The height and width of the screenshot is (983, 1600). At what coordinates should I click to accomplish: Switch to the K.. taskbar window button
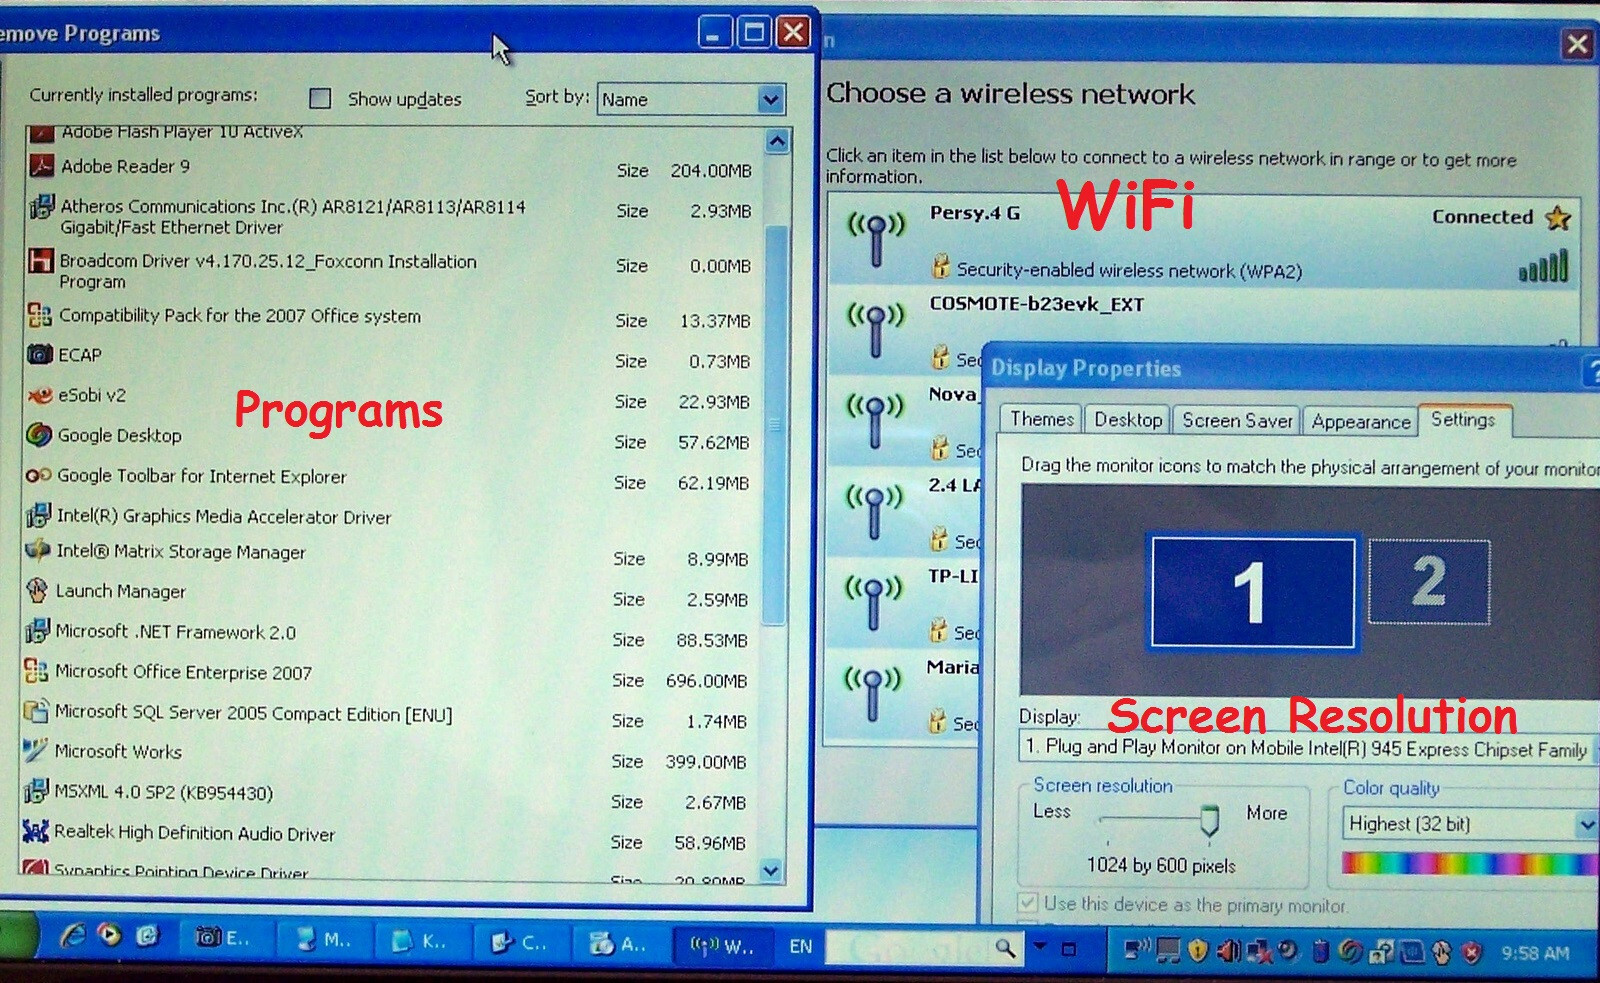(421, 942)
